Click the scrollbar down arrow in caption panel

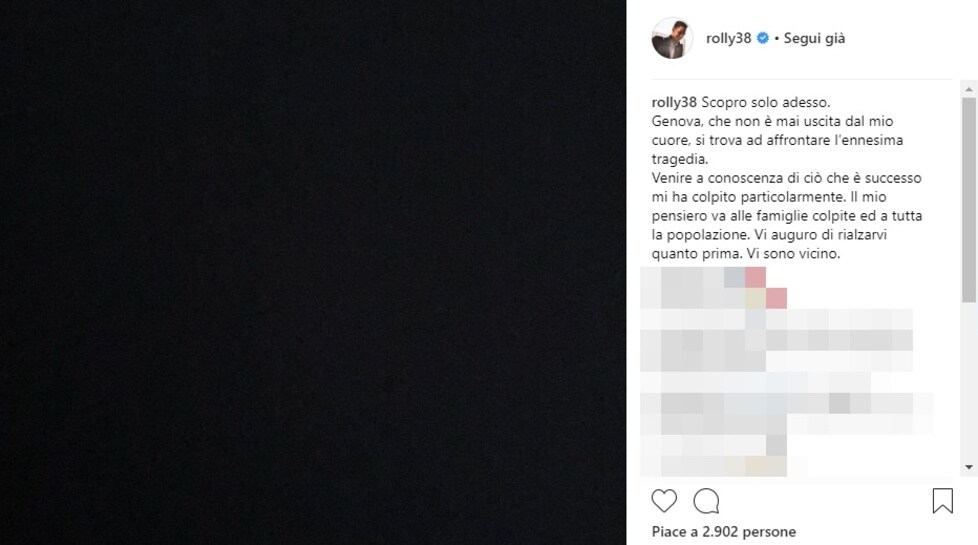tap(969, 467)
